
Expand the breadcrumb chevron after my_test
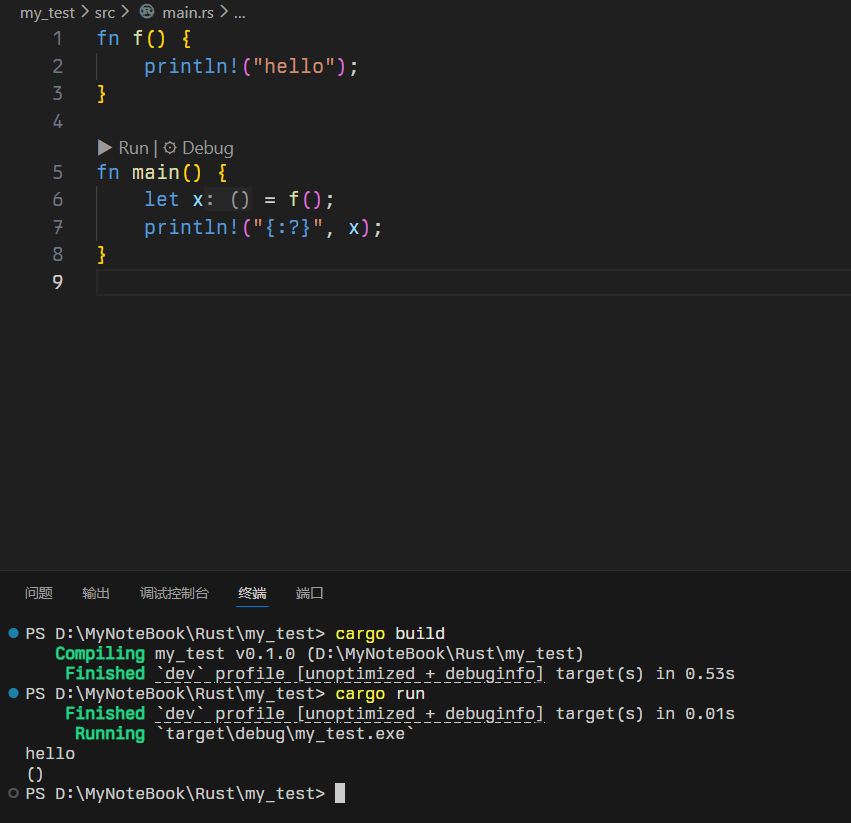click(85, 13)
